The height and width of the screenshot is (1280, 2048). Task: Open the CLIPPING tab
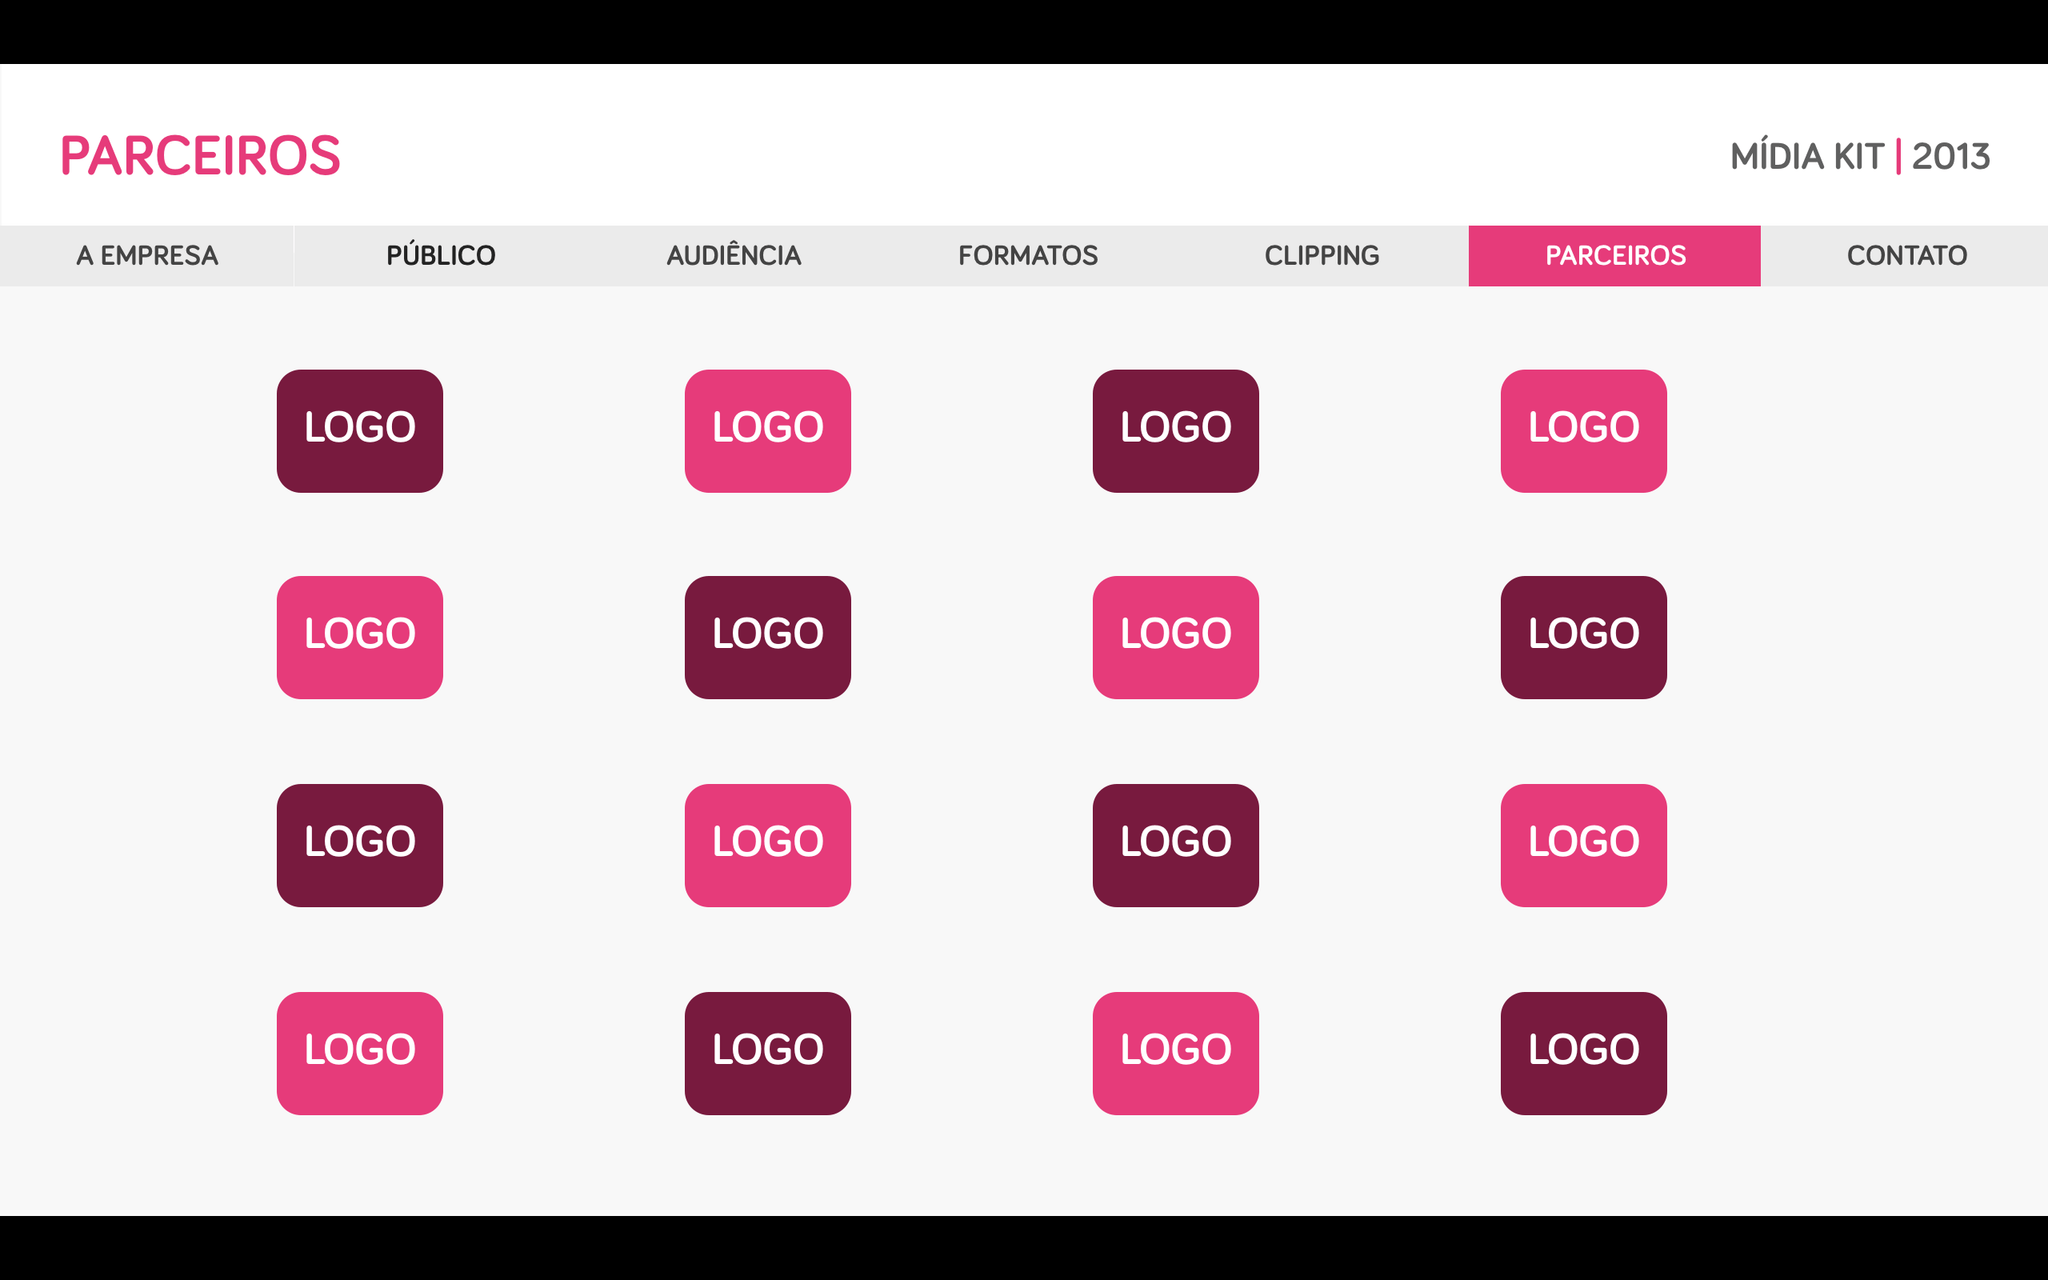(1321, 256)
